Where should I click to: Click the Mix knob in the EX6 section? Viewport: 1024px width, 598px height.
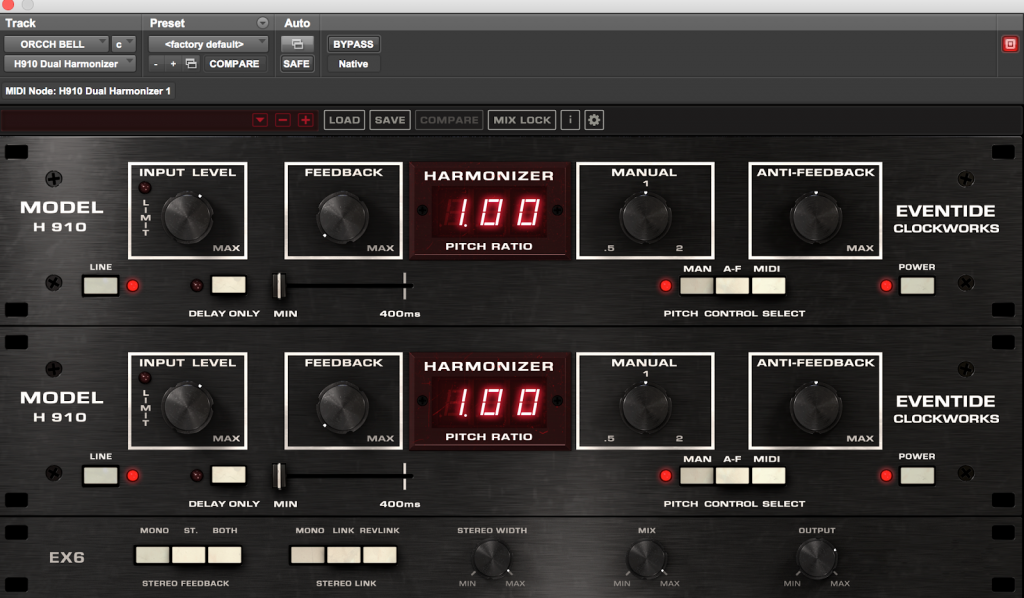[646, 559]
